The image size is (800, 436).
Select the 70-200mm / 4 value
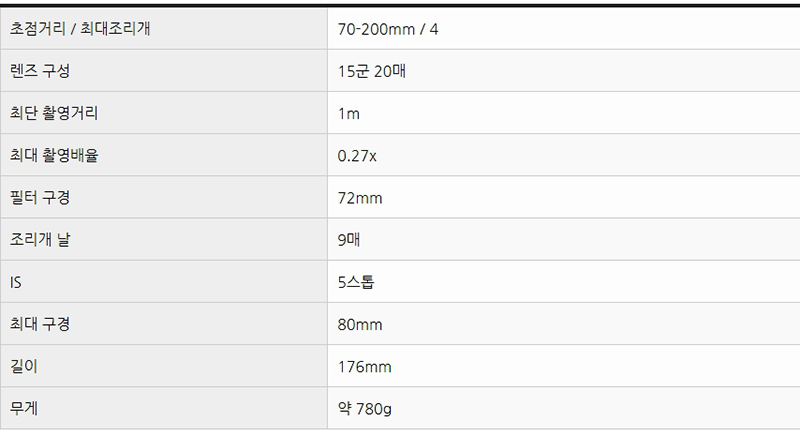[388, 29]
